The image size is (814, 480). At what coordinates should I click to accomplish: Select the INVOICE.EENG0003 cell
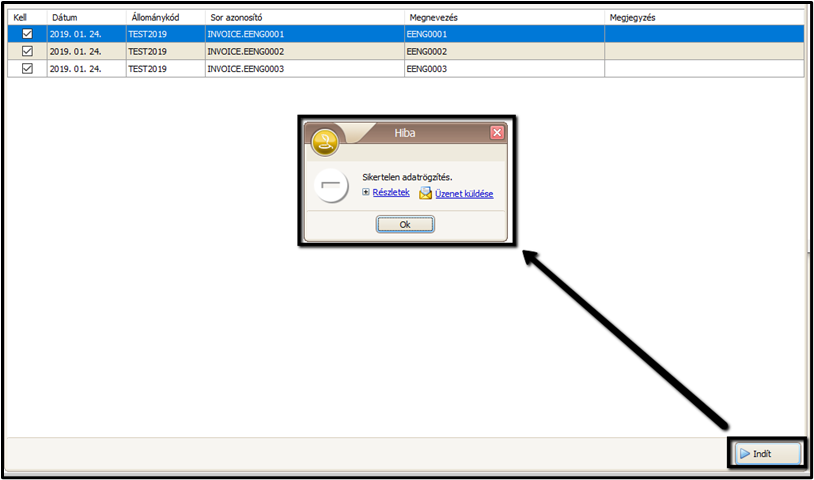[x=305, y=68]
